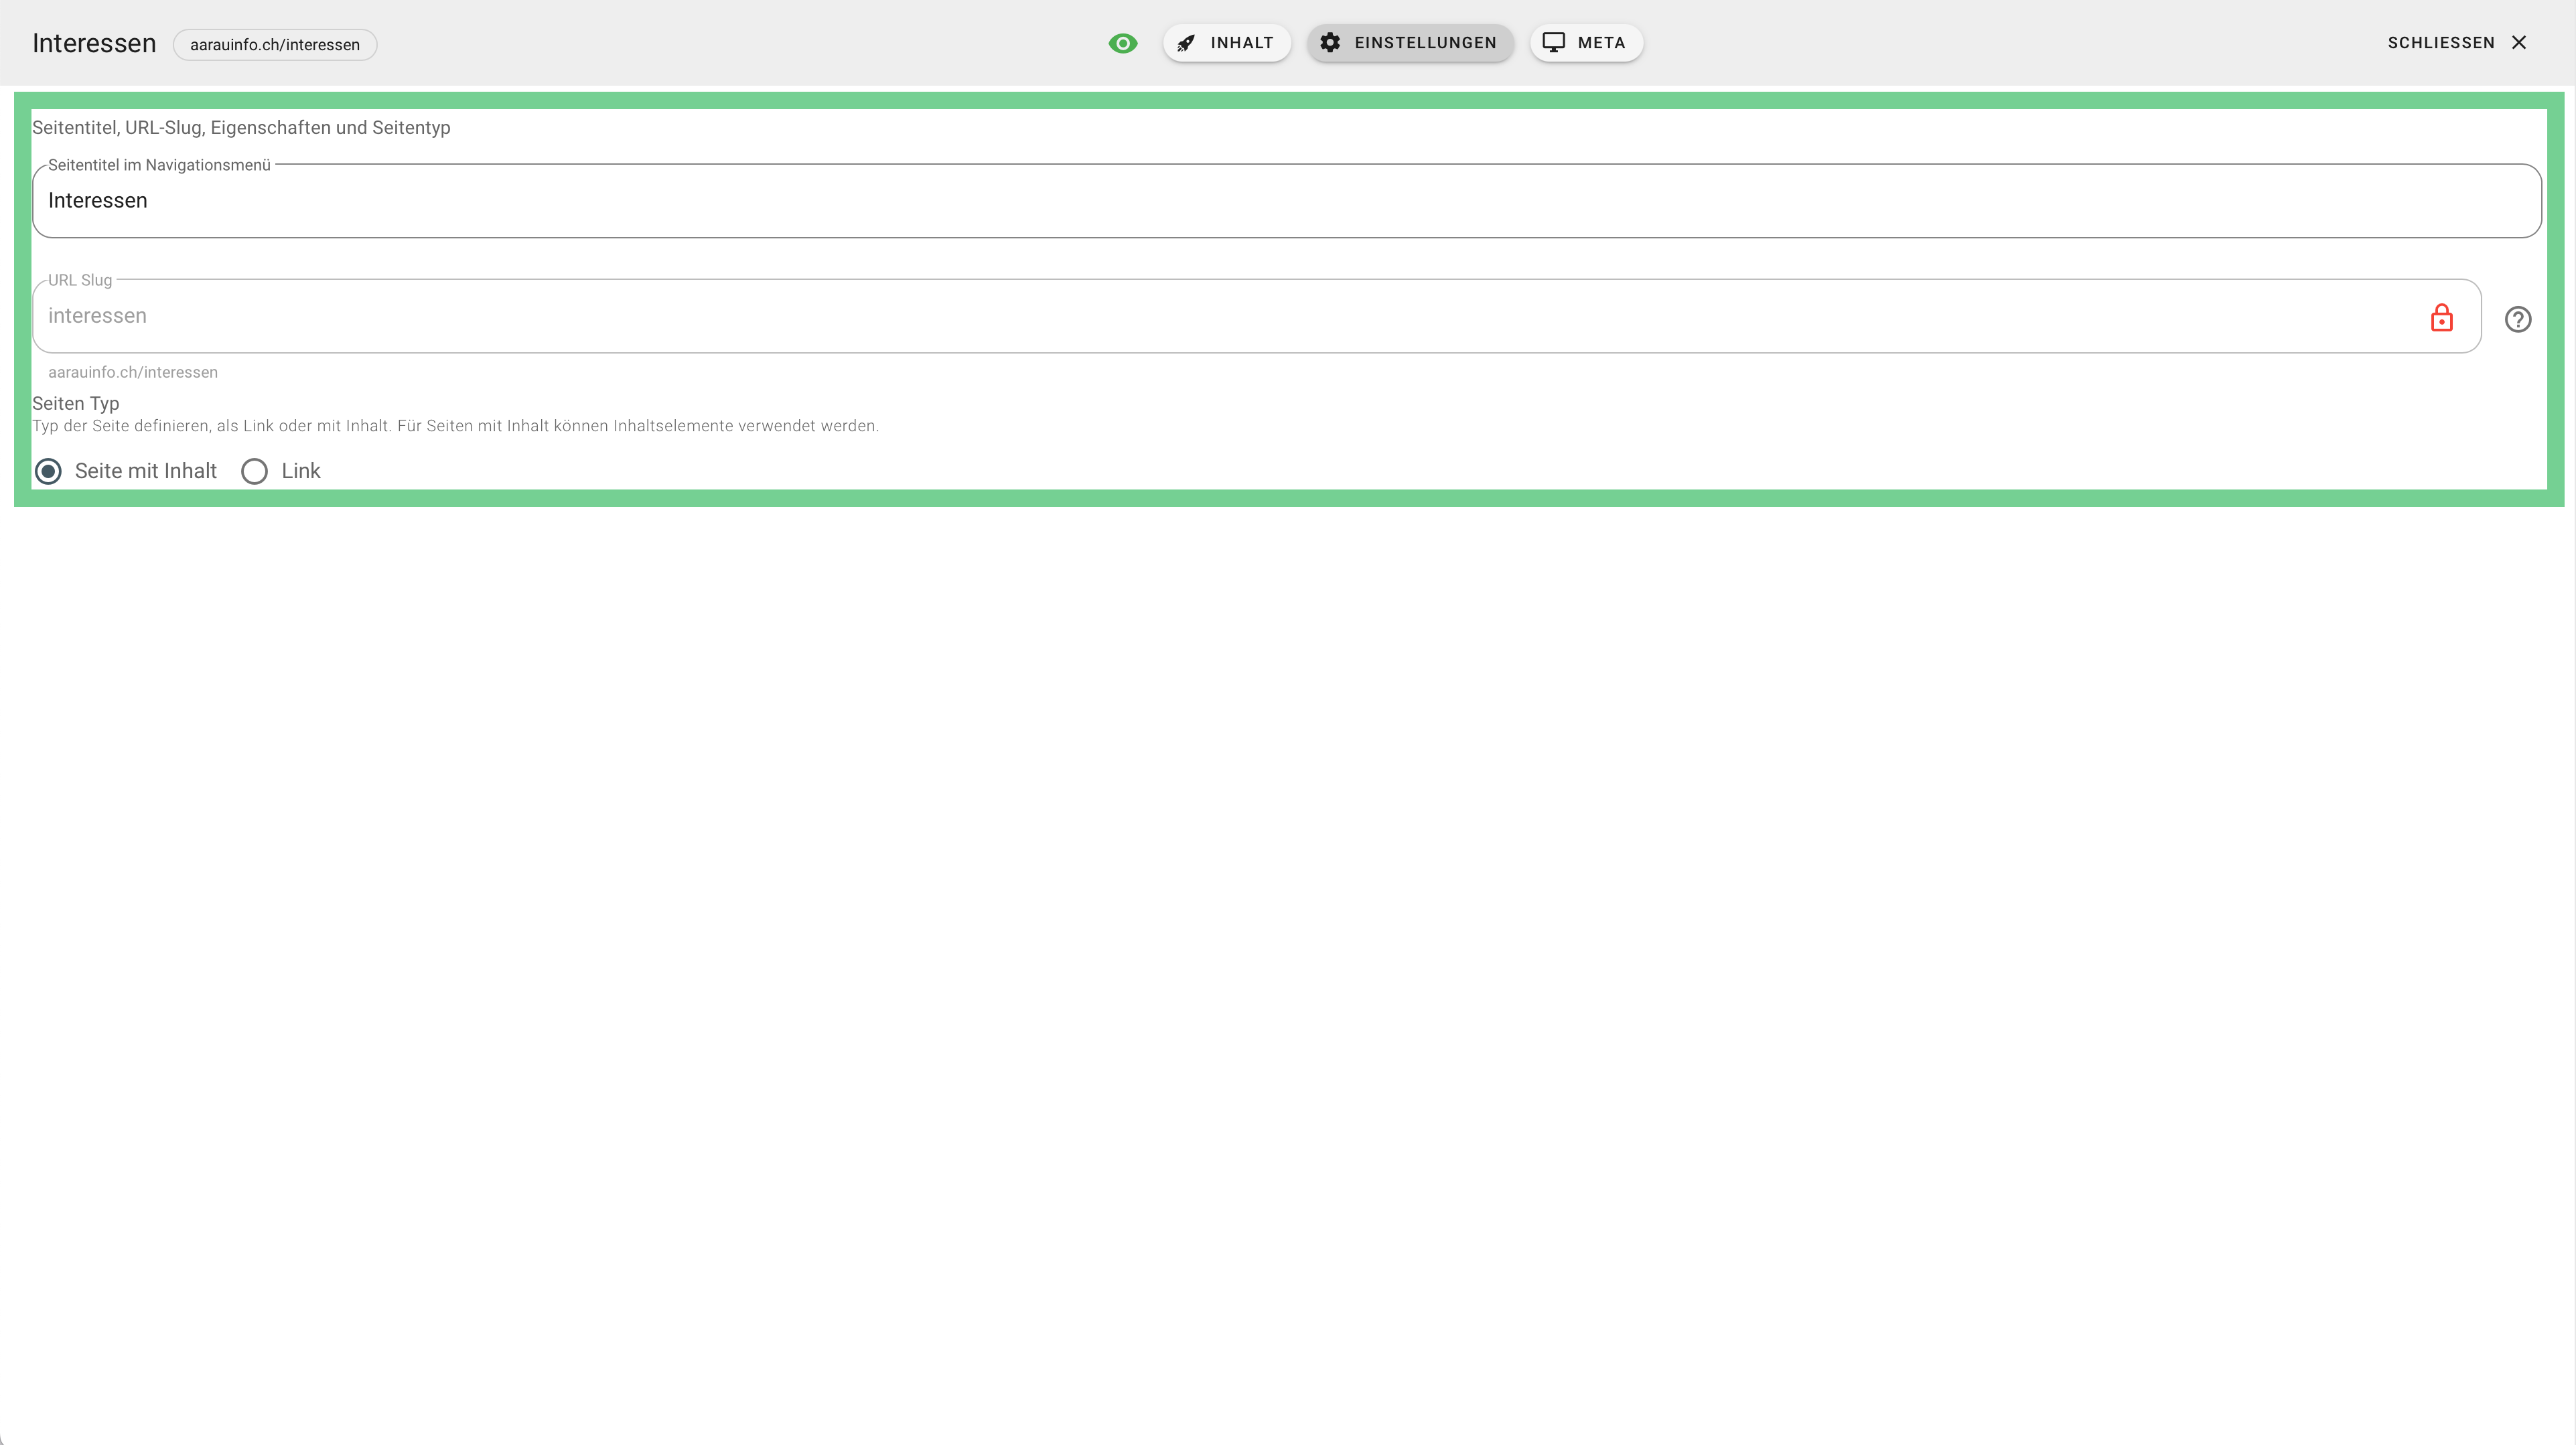2576x1445 pixels.
Task: Click the 'Interessen' page title in header
Action: coord(94,44)
